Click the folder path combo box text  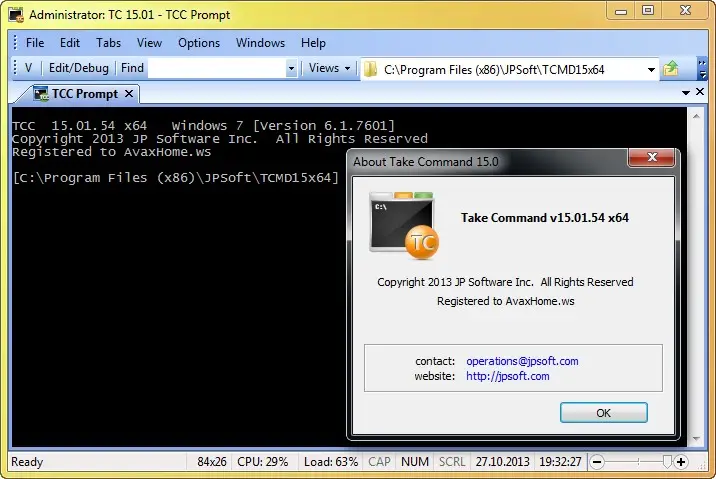point(494,70)
